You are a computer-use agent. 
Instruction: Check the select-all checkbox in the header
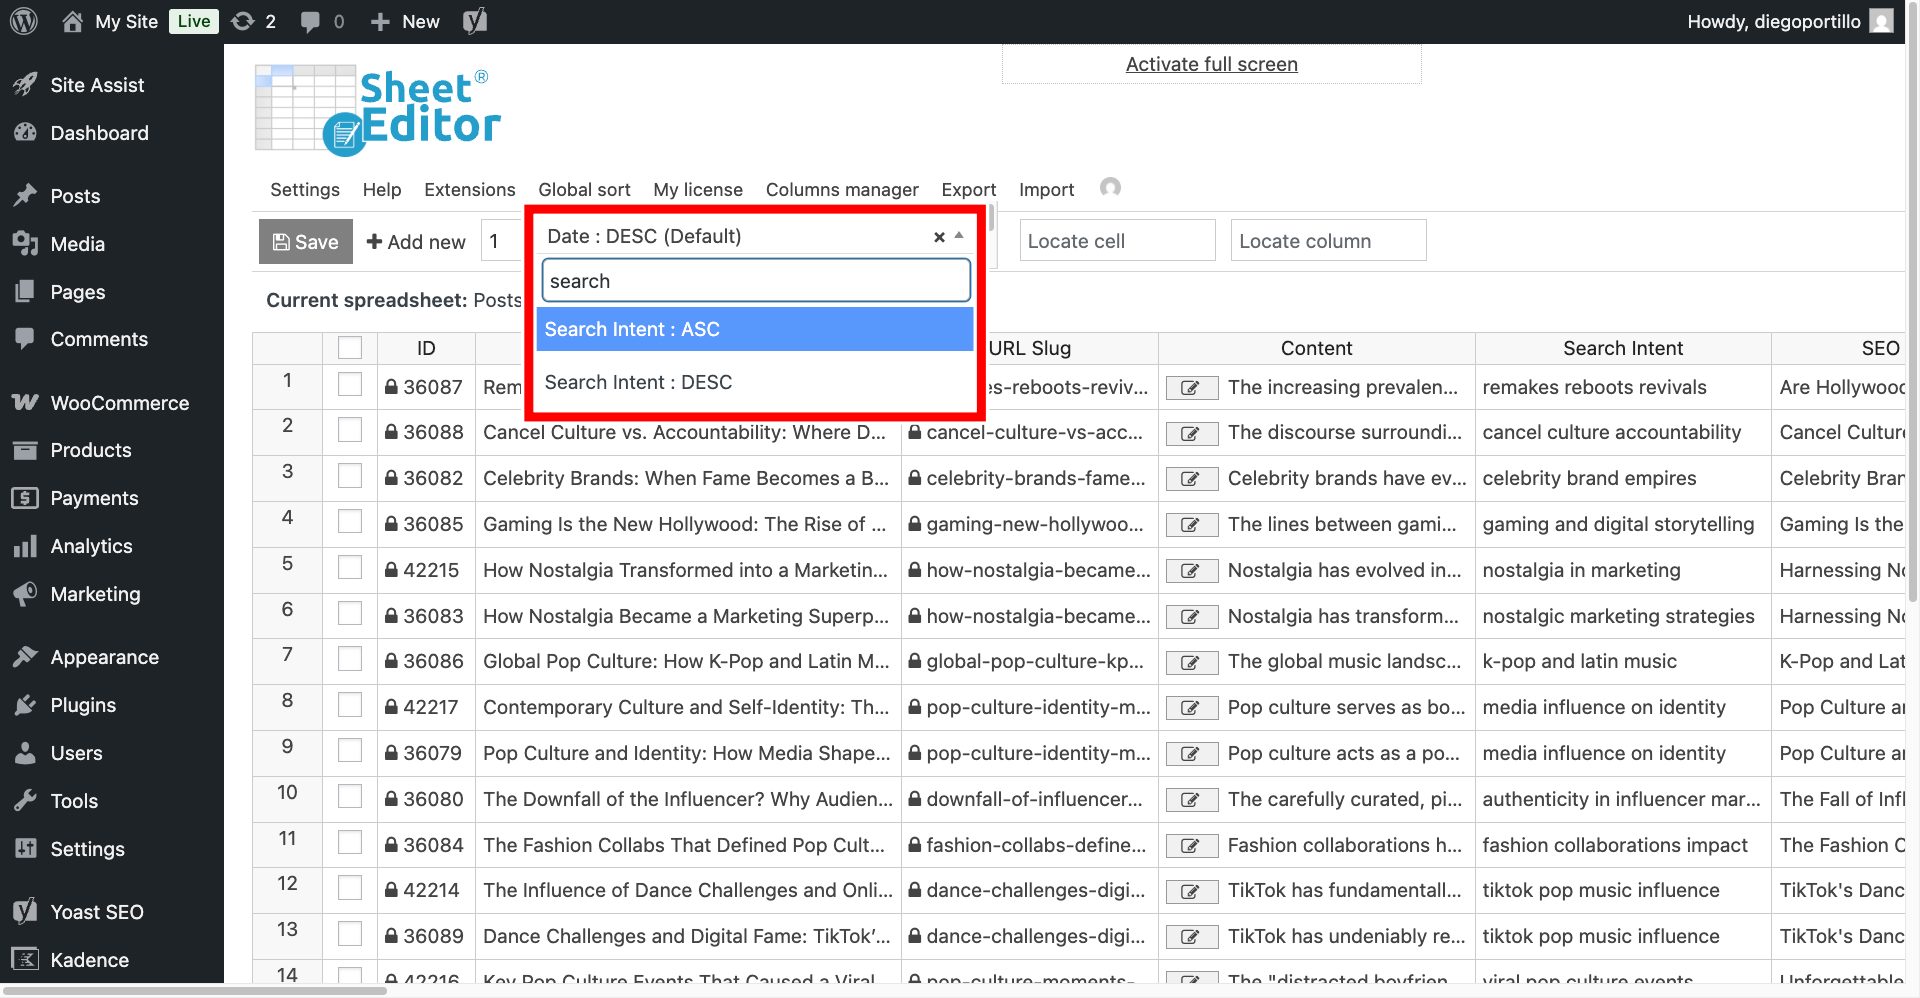tap(349, 347)
